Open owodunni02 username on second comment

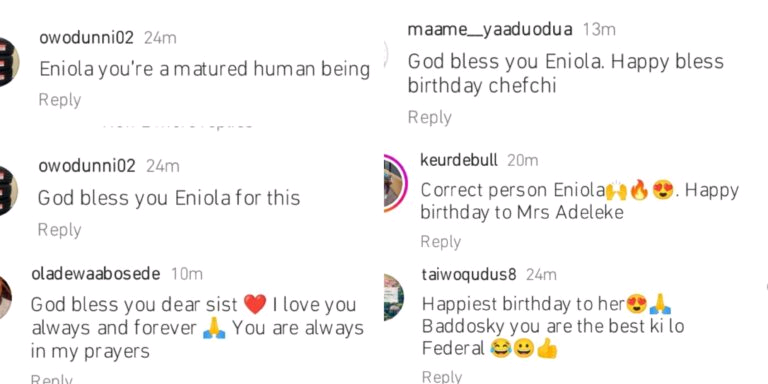[x=87, y=167]
